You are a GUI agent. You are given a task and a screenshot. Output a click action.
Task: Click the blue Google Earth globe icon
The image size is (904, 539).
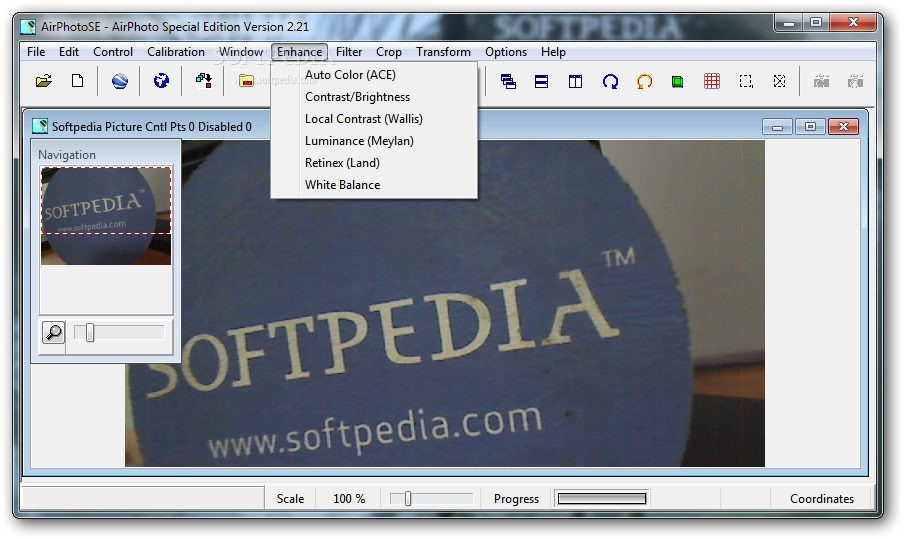(x=120, y=81)
